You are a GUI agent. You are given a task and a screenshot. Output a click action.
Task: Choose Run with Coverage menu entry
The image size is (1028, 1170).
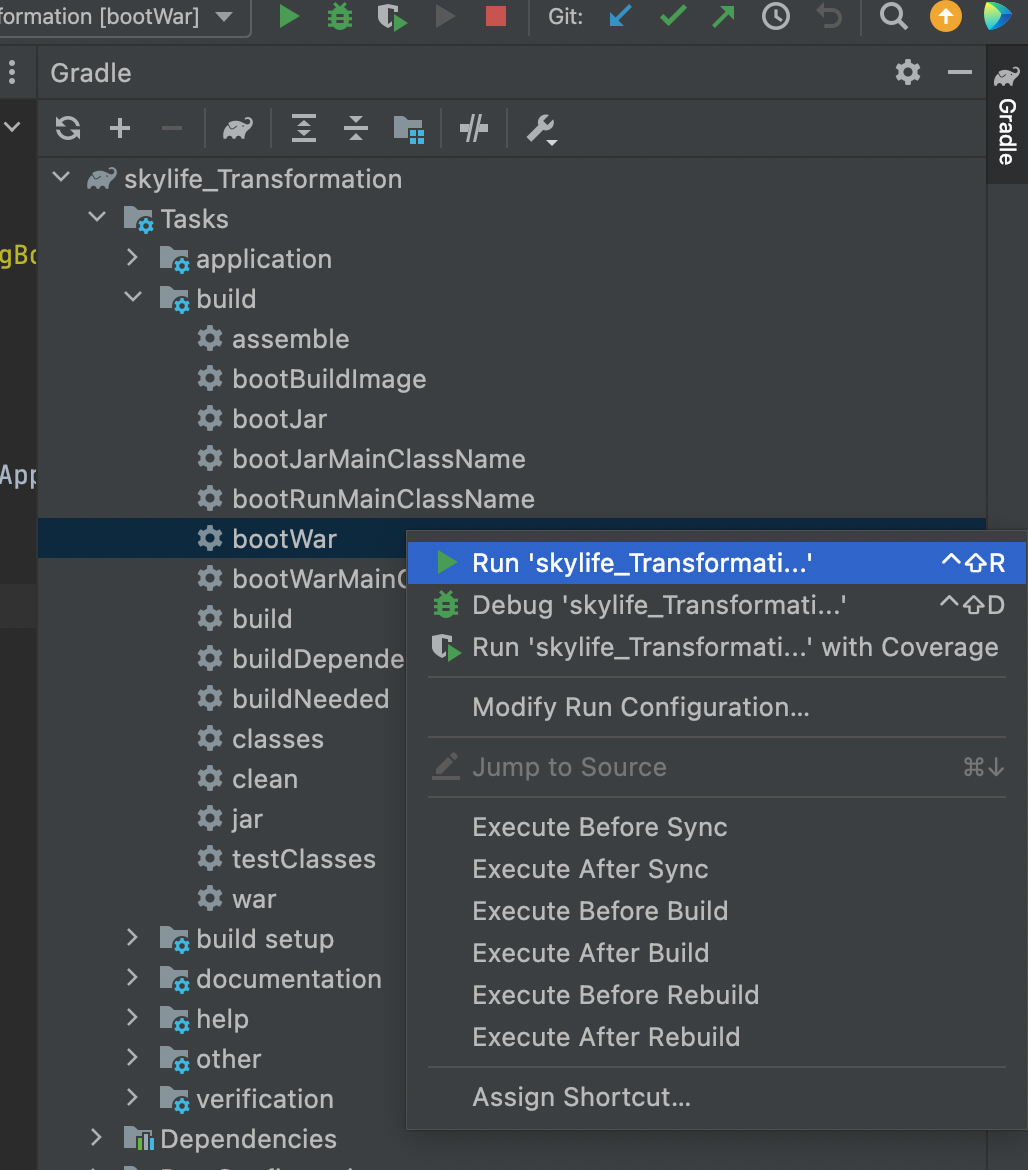(x=716, y=647)
